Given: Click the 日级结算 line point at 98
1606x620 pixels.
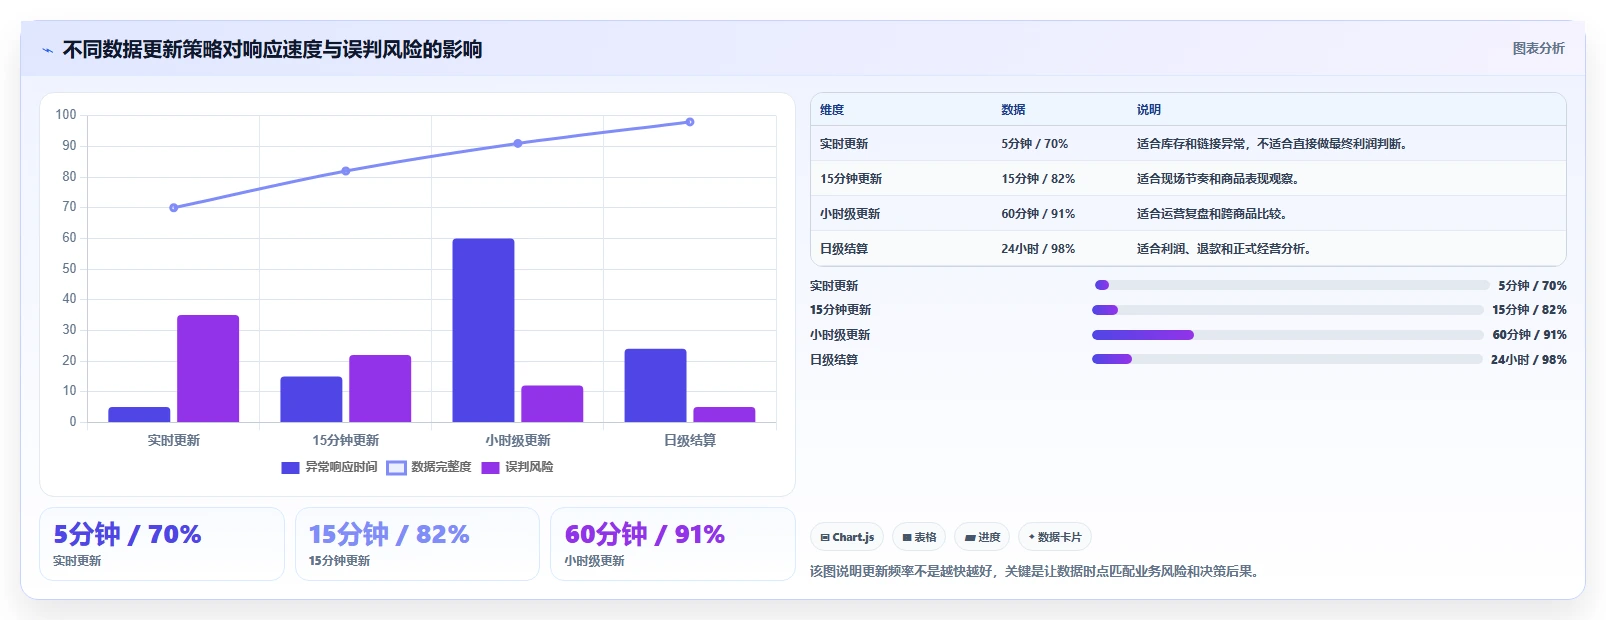Looking at the screenshot, I should click(690, 122).
